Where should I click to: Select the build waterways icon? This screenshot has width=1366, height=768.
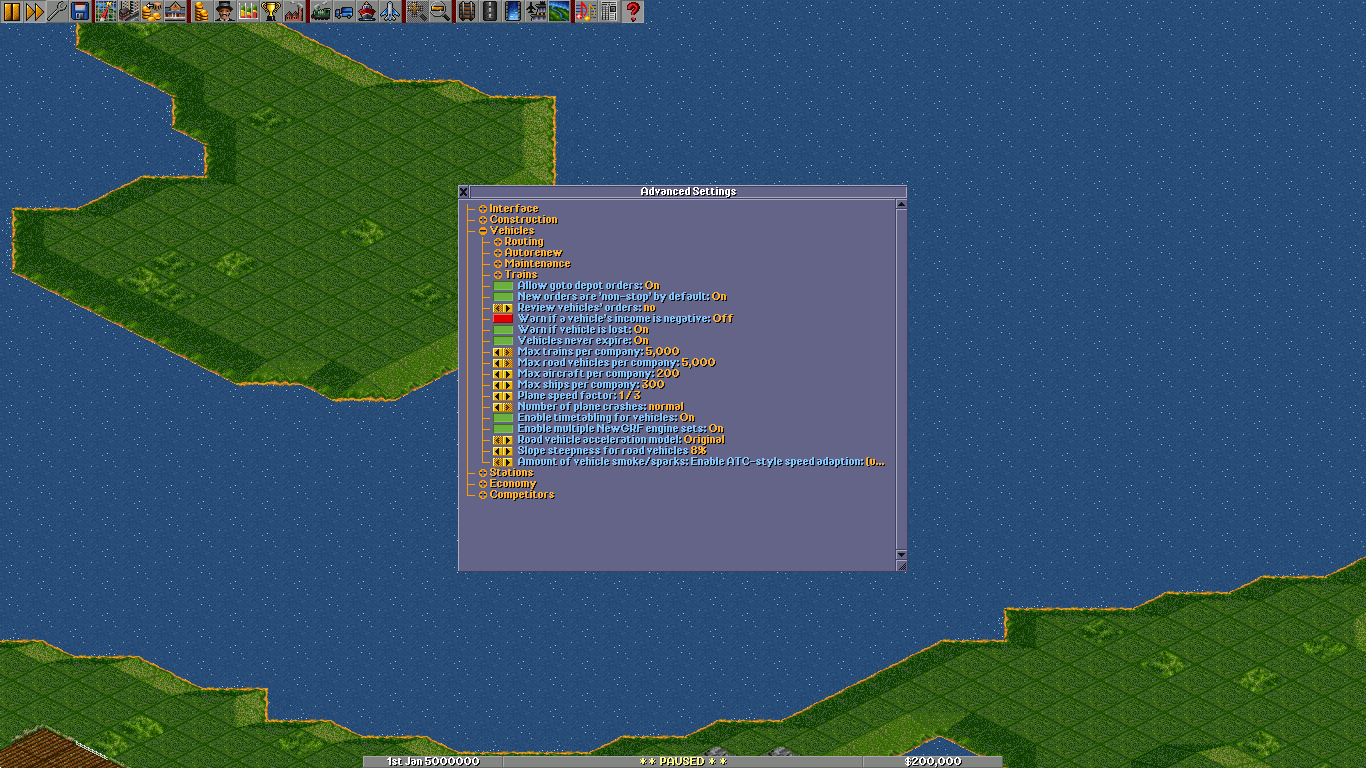(x=512, y=12)
